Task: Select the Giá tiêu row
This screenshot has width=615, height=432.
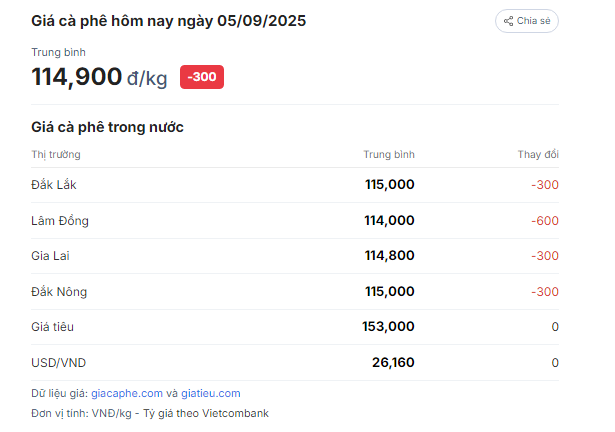Action: pos(295,327)
